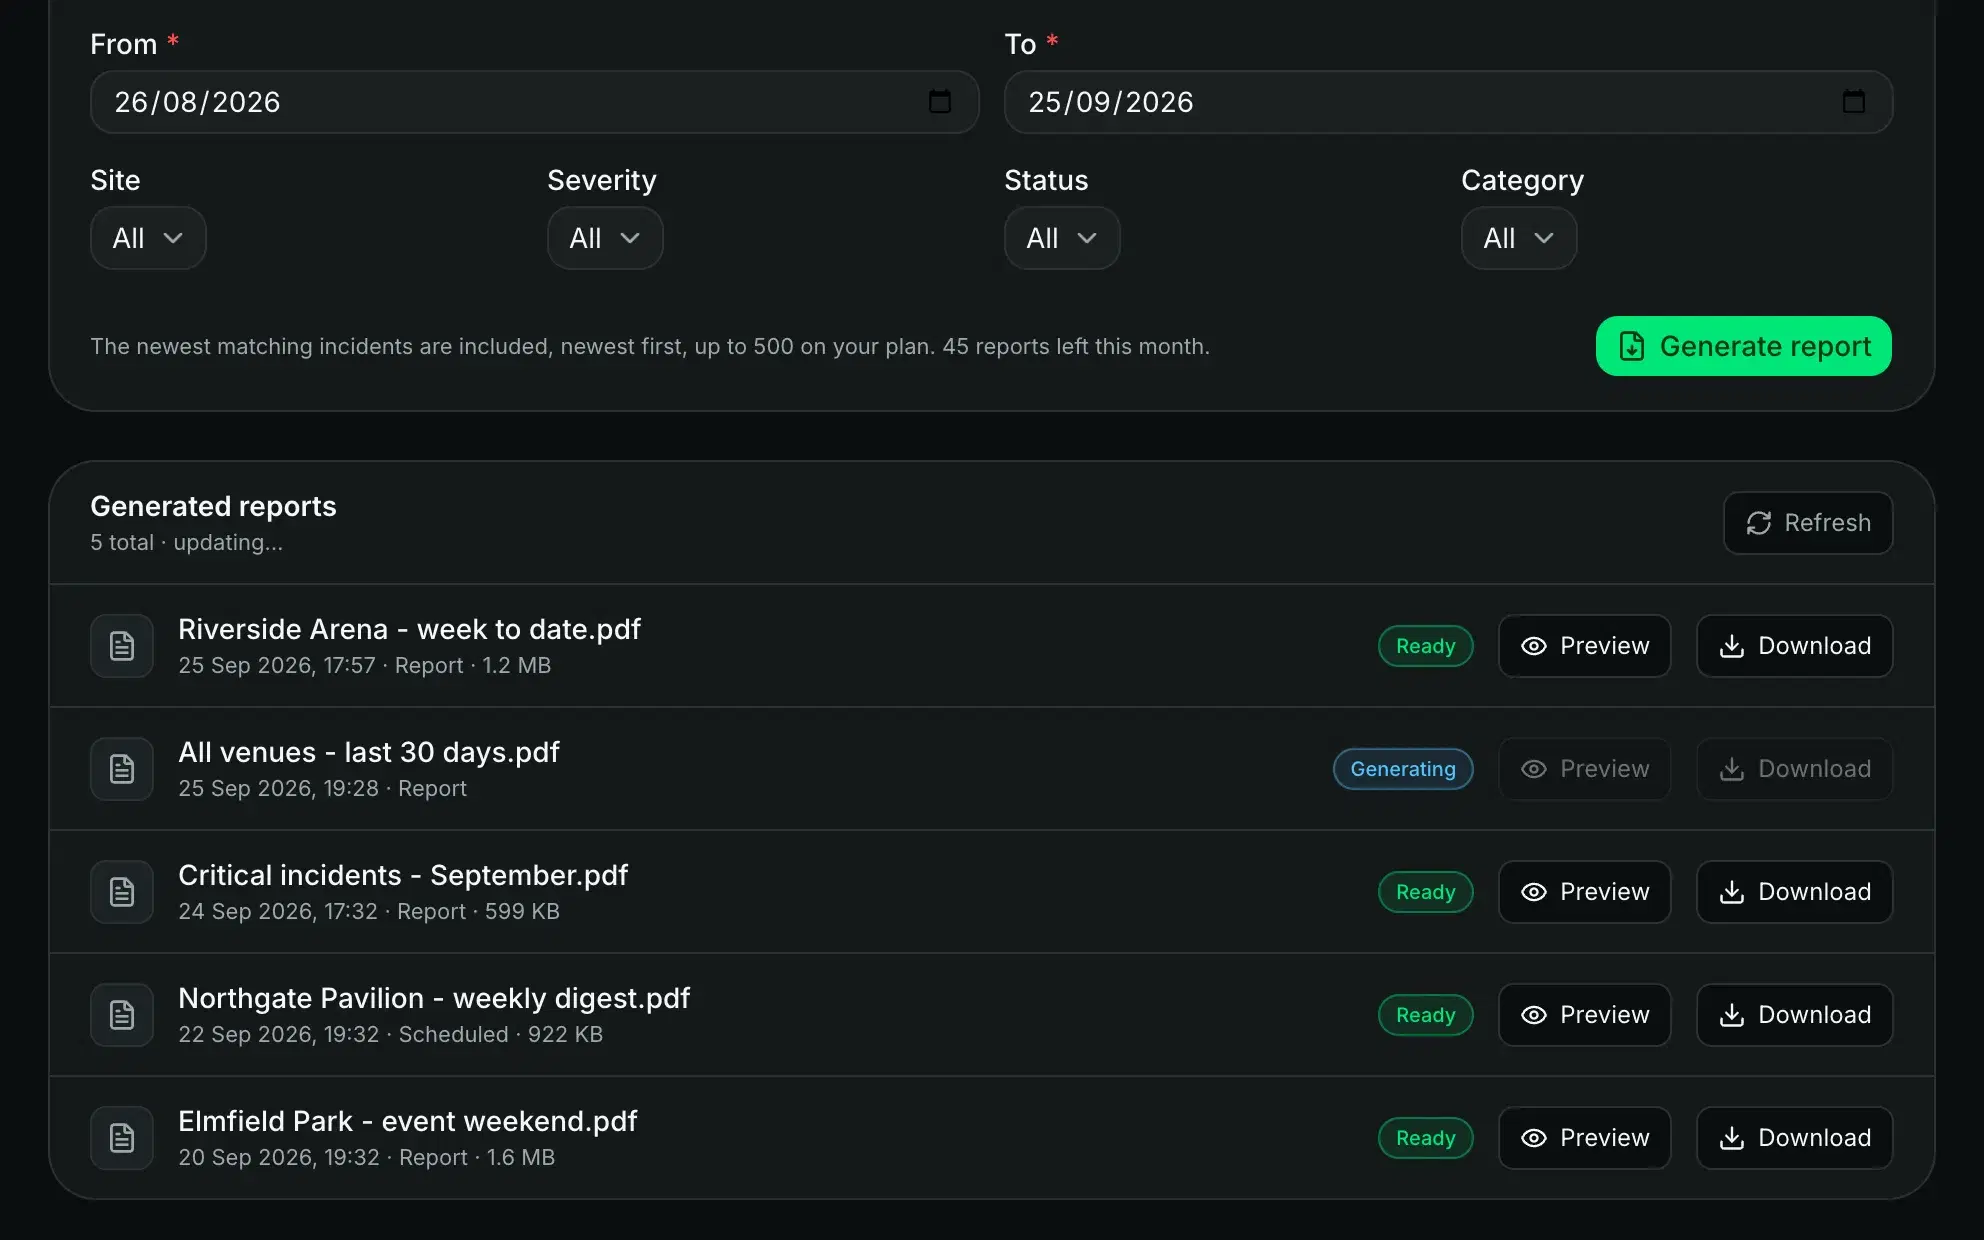
Task: Open the From date calendar picker icon
Action: click(x=939, y=102)
